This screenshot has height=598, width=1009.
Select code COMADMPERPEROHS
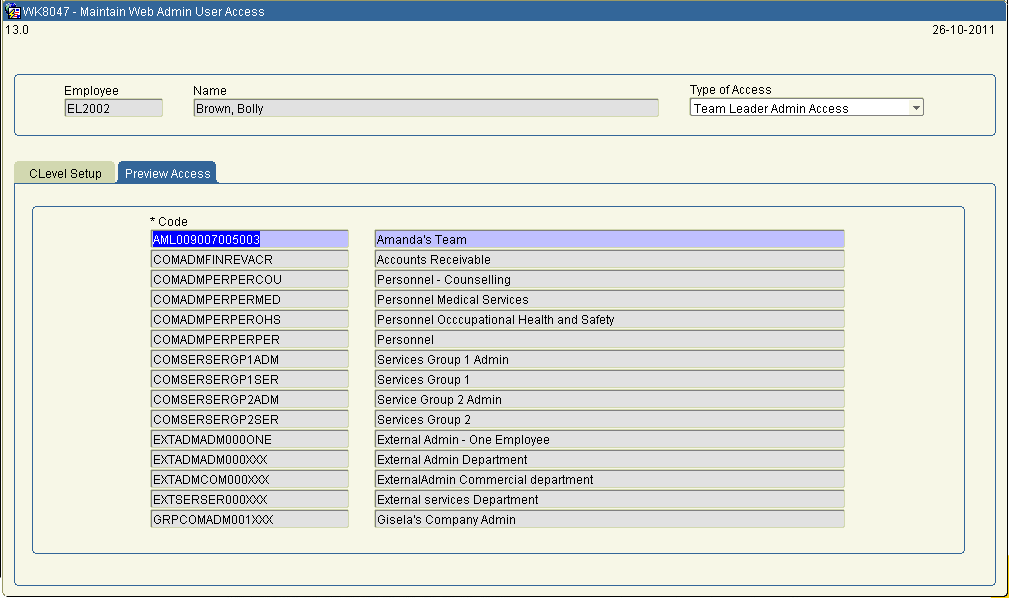[x=249, y=320]
